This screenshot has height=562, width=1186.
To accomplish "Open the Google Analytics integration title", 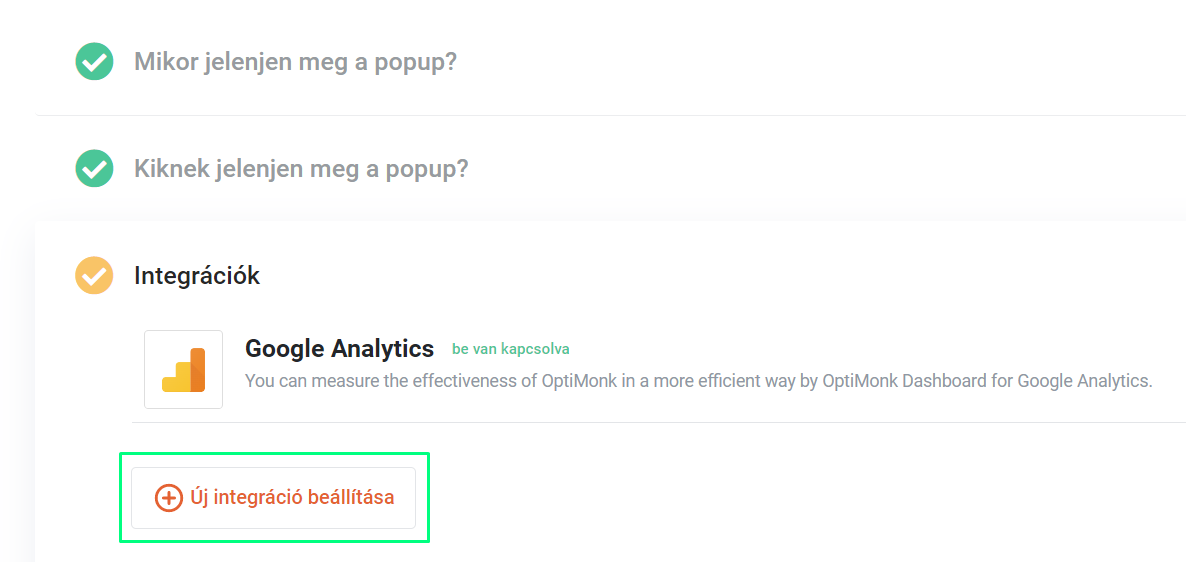I will [340, 349].
